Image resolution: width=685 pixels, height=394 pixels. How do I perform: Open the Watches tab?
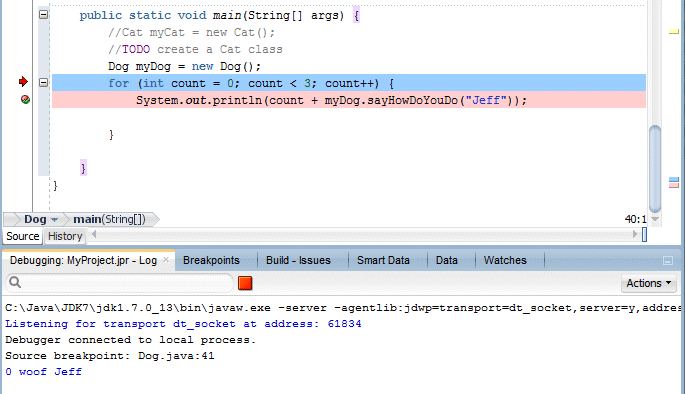coord(505,260)
